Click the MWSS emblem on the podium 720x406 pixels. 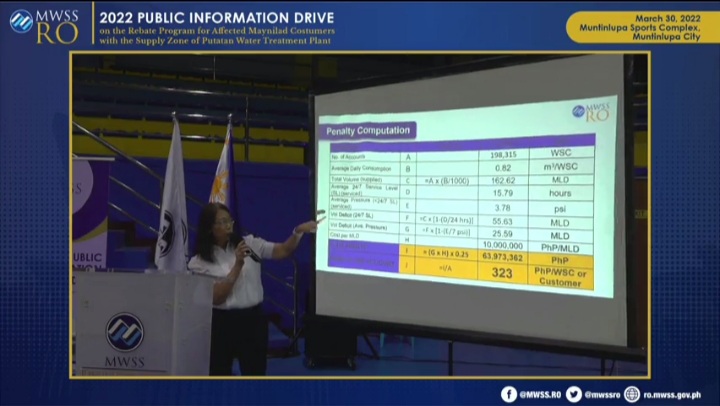[x=125, y=331]
